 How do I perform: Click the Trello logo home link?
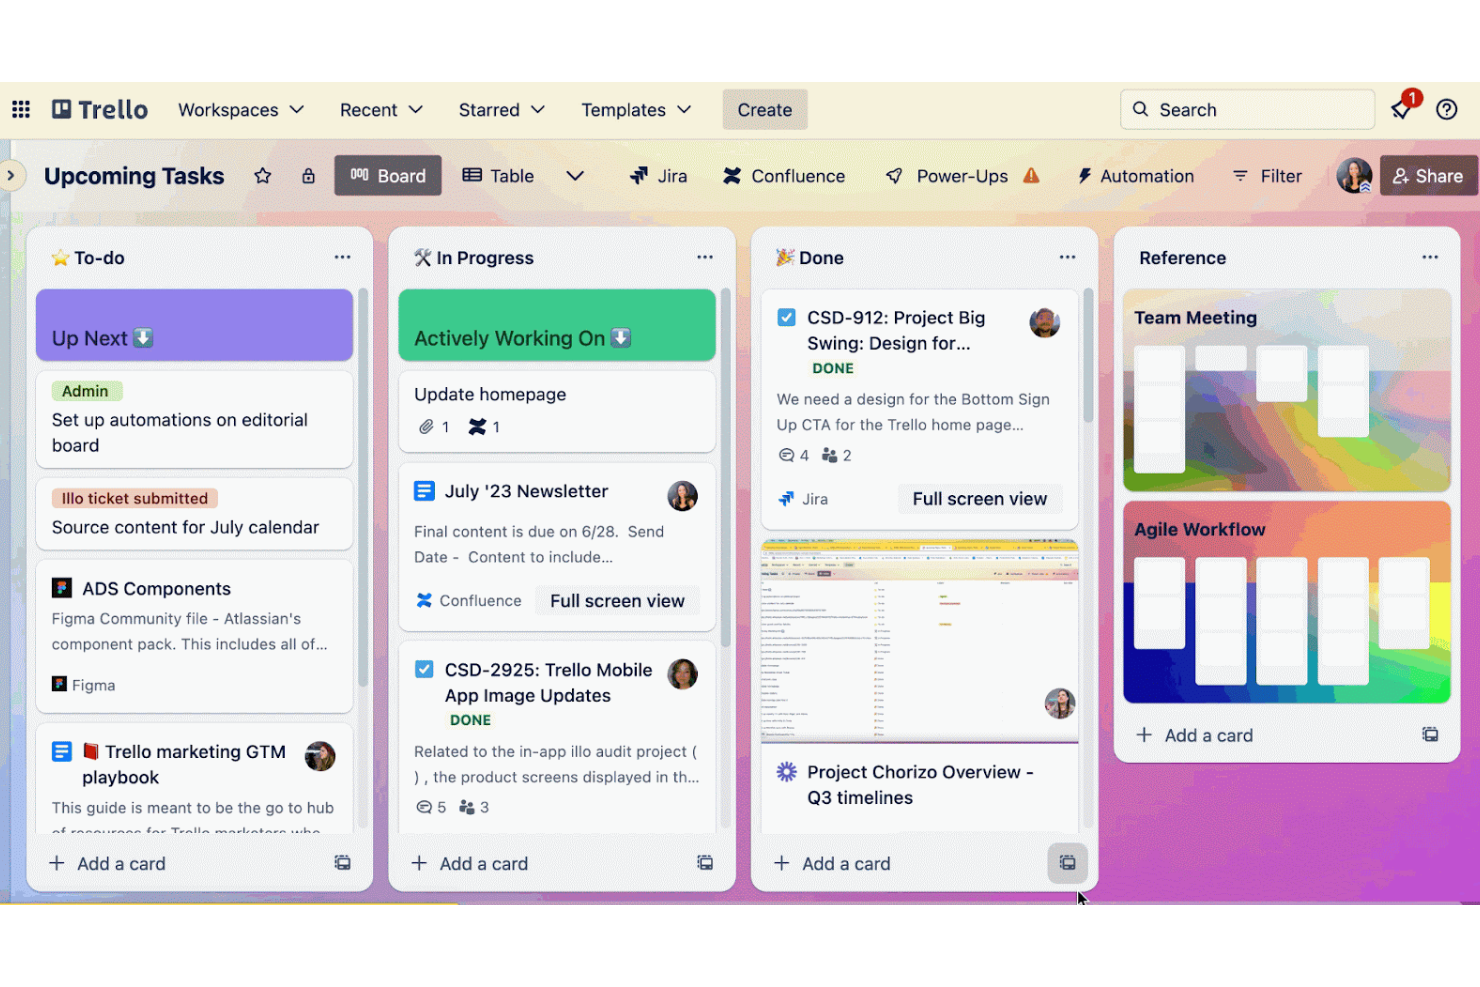point(100,109)
